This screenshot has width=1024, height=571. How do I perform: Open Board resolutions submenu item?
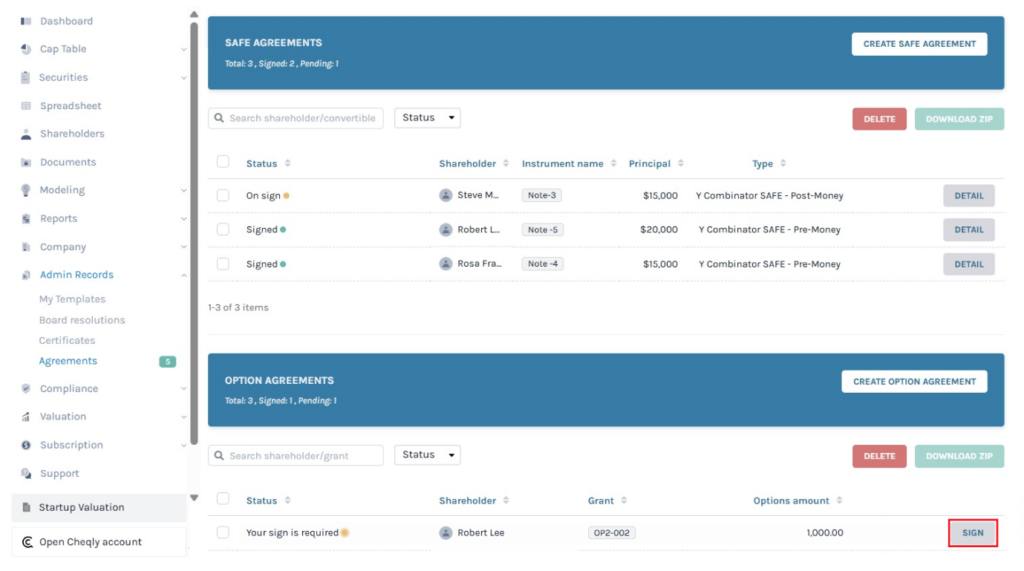(x=82, y=320)
